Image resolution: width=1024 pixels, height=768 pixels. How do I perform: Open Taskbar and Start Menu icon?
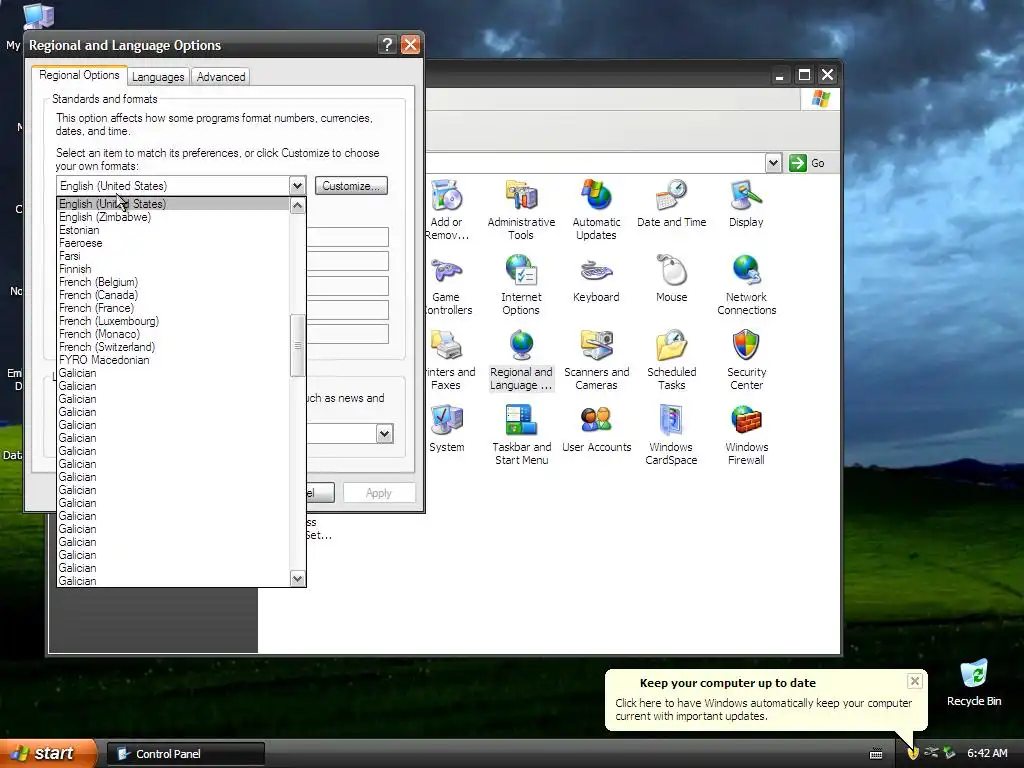[x=521, y=435]
